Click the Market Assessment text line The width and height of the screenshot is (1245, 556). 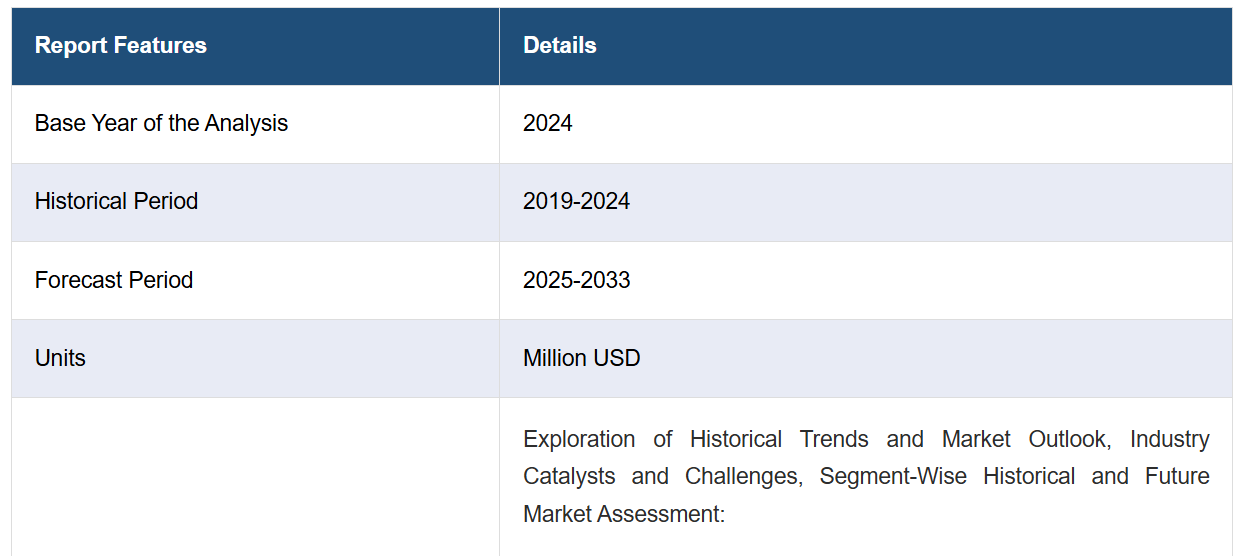click(623, 514)
